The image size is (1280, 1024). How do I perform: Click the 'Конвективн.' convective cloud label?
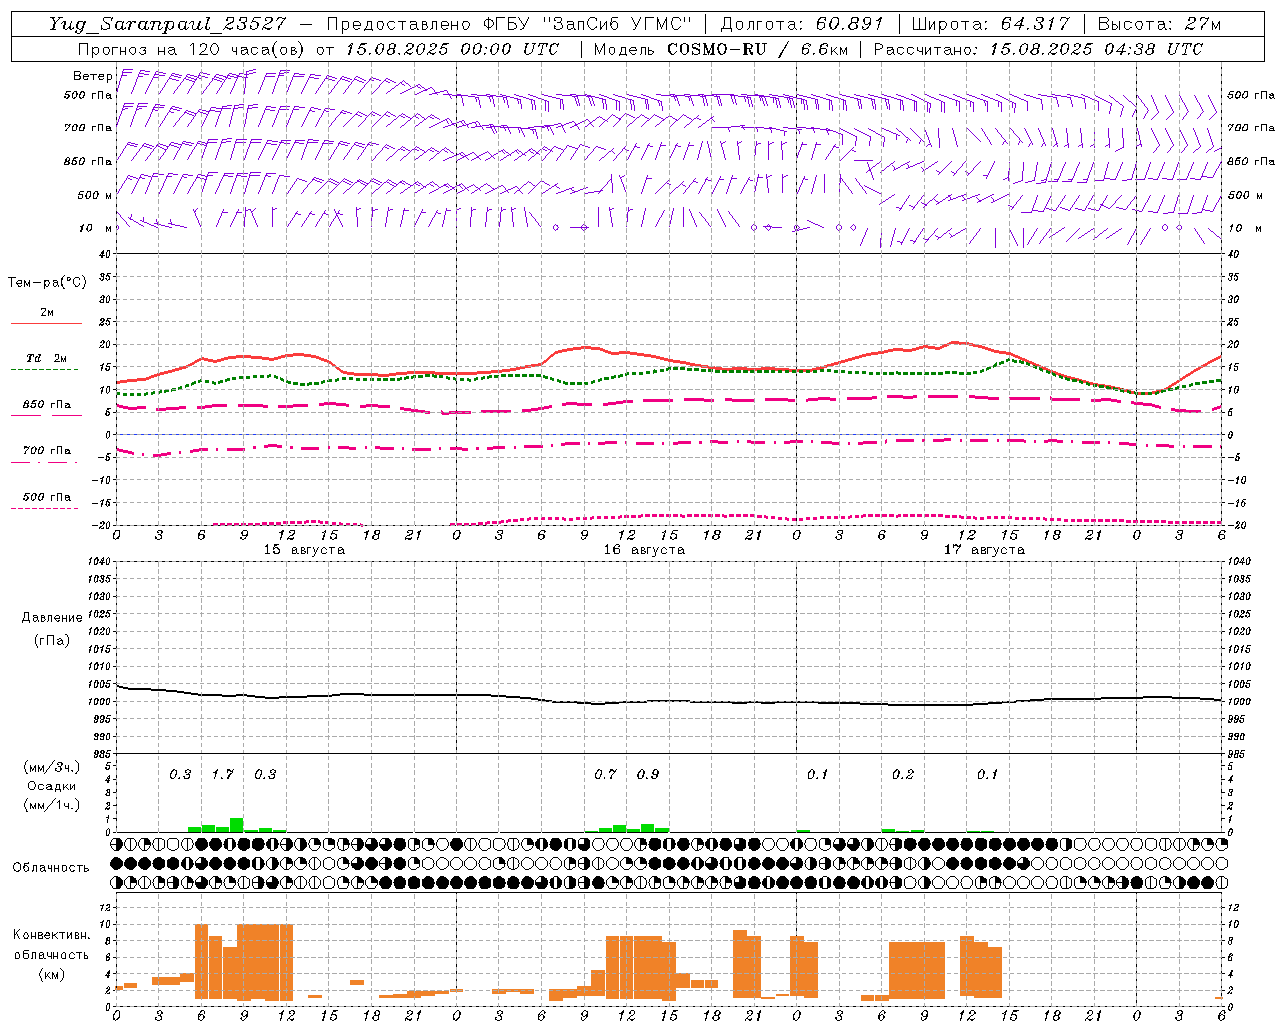(x=52, y=934)
